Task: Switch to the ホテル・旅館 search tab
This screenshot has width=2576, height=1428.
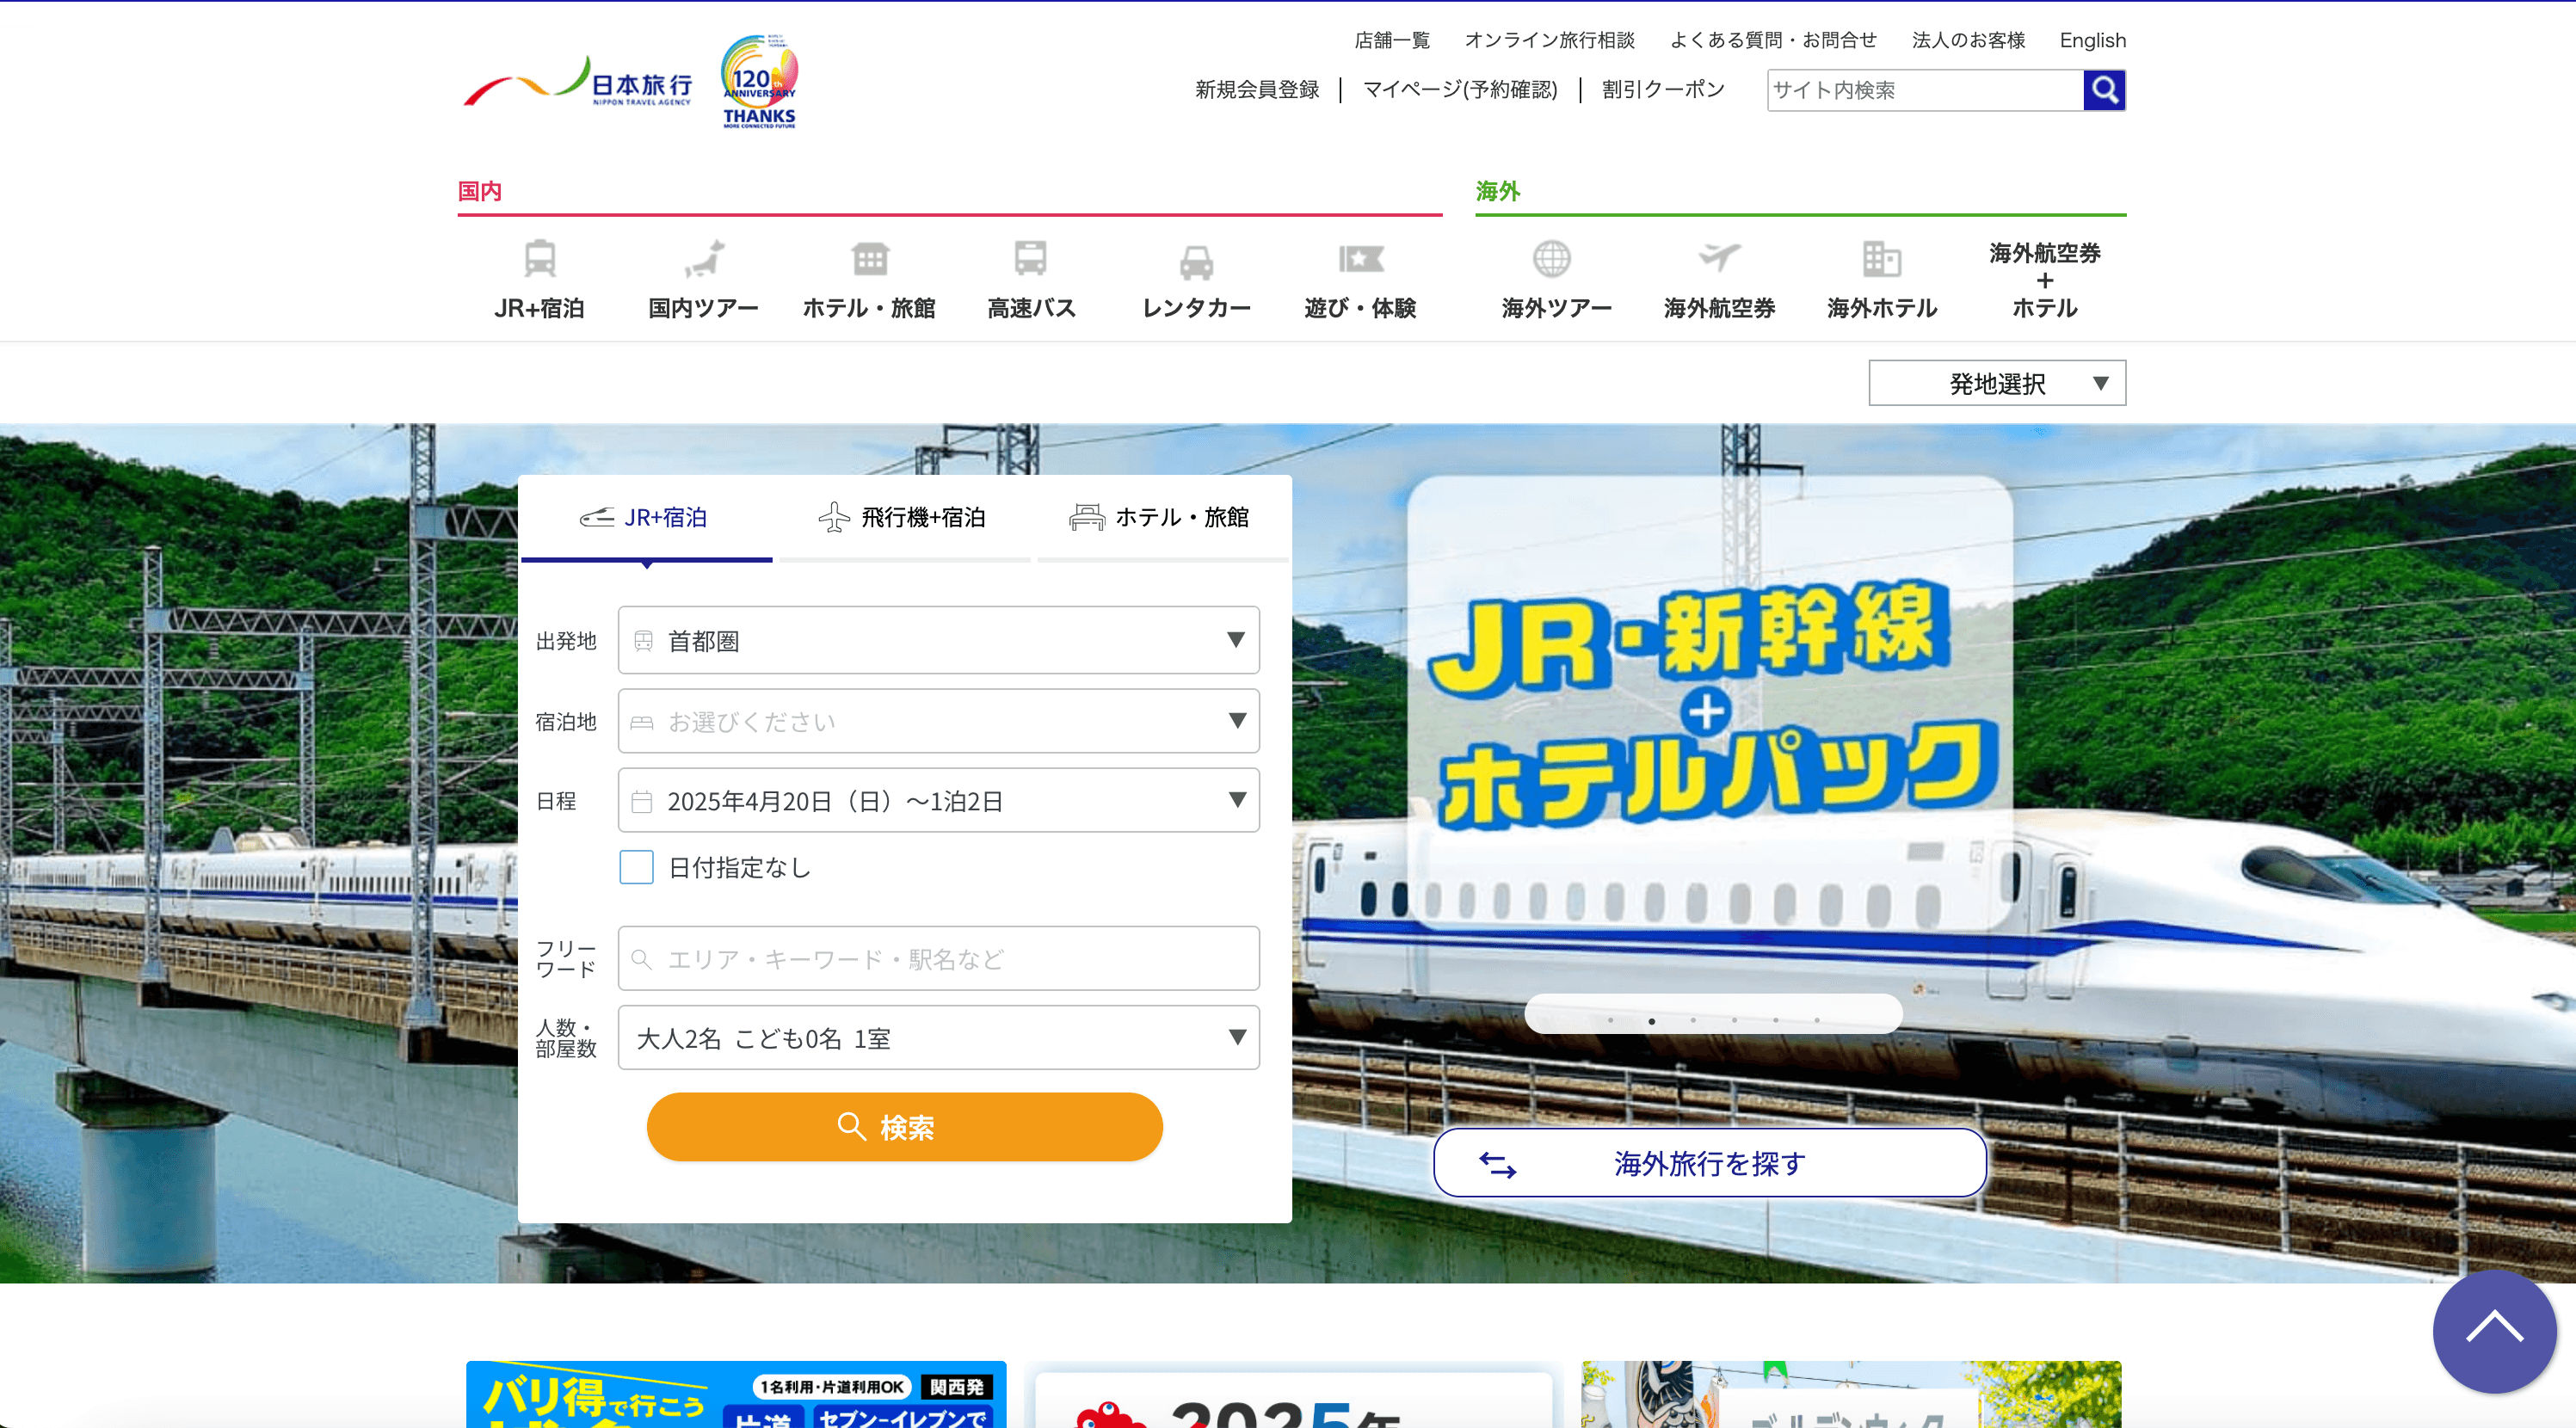Action: pos(1160,517)
